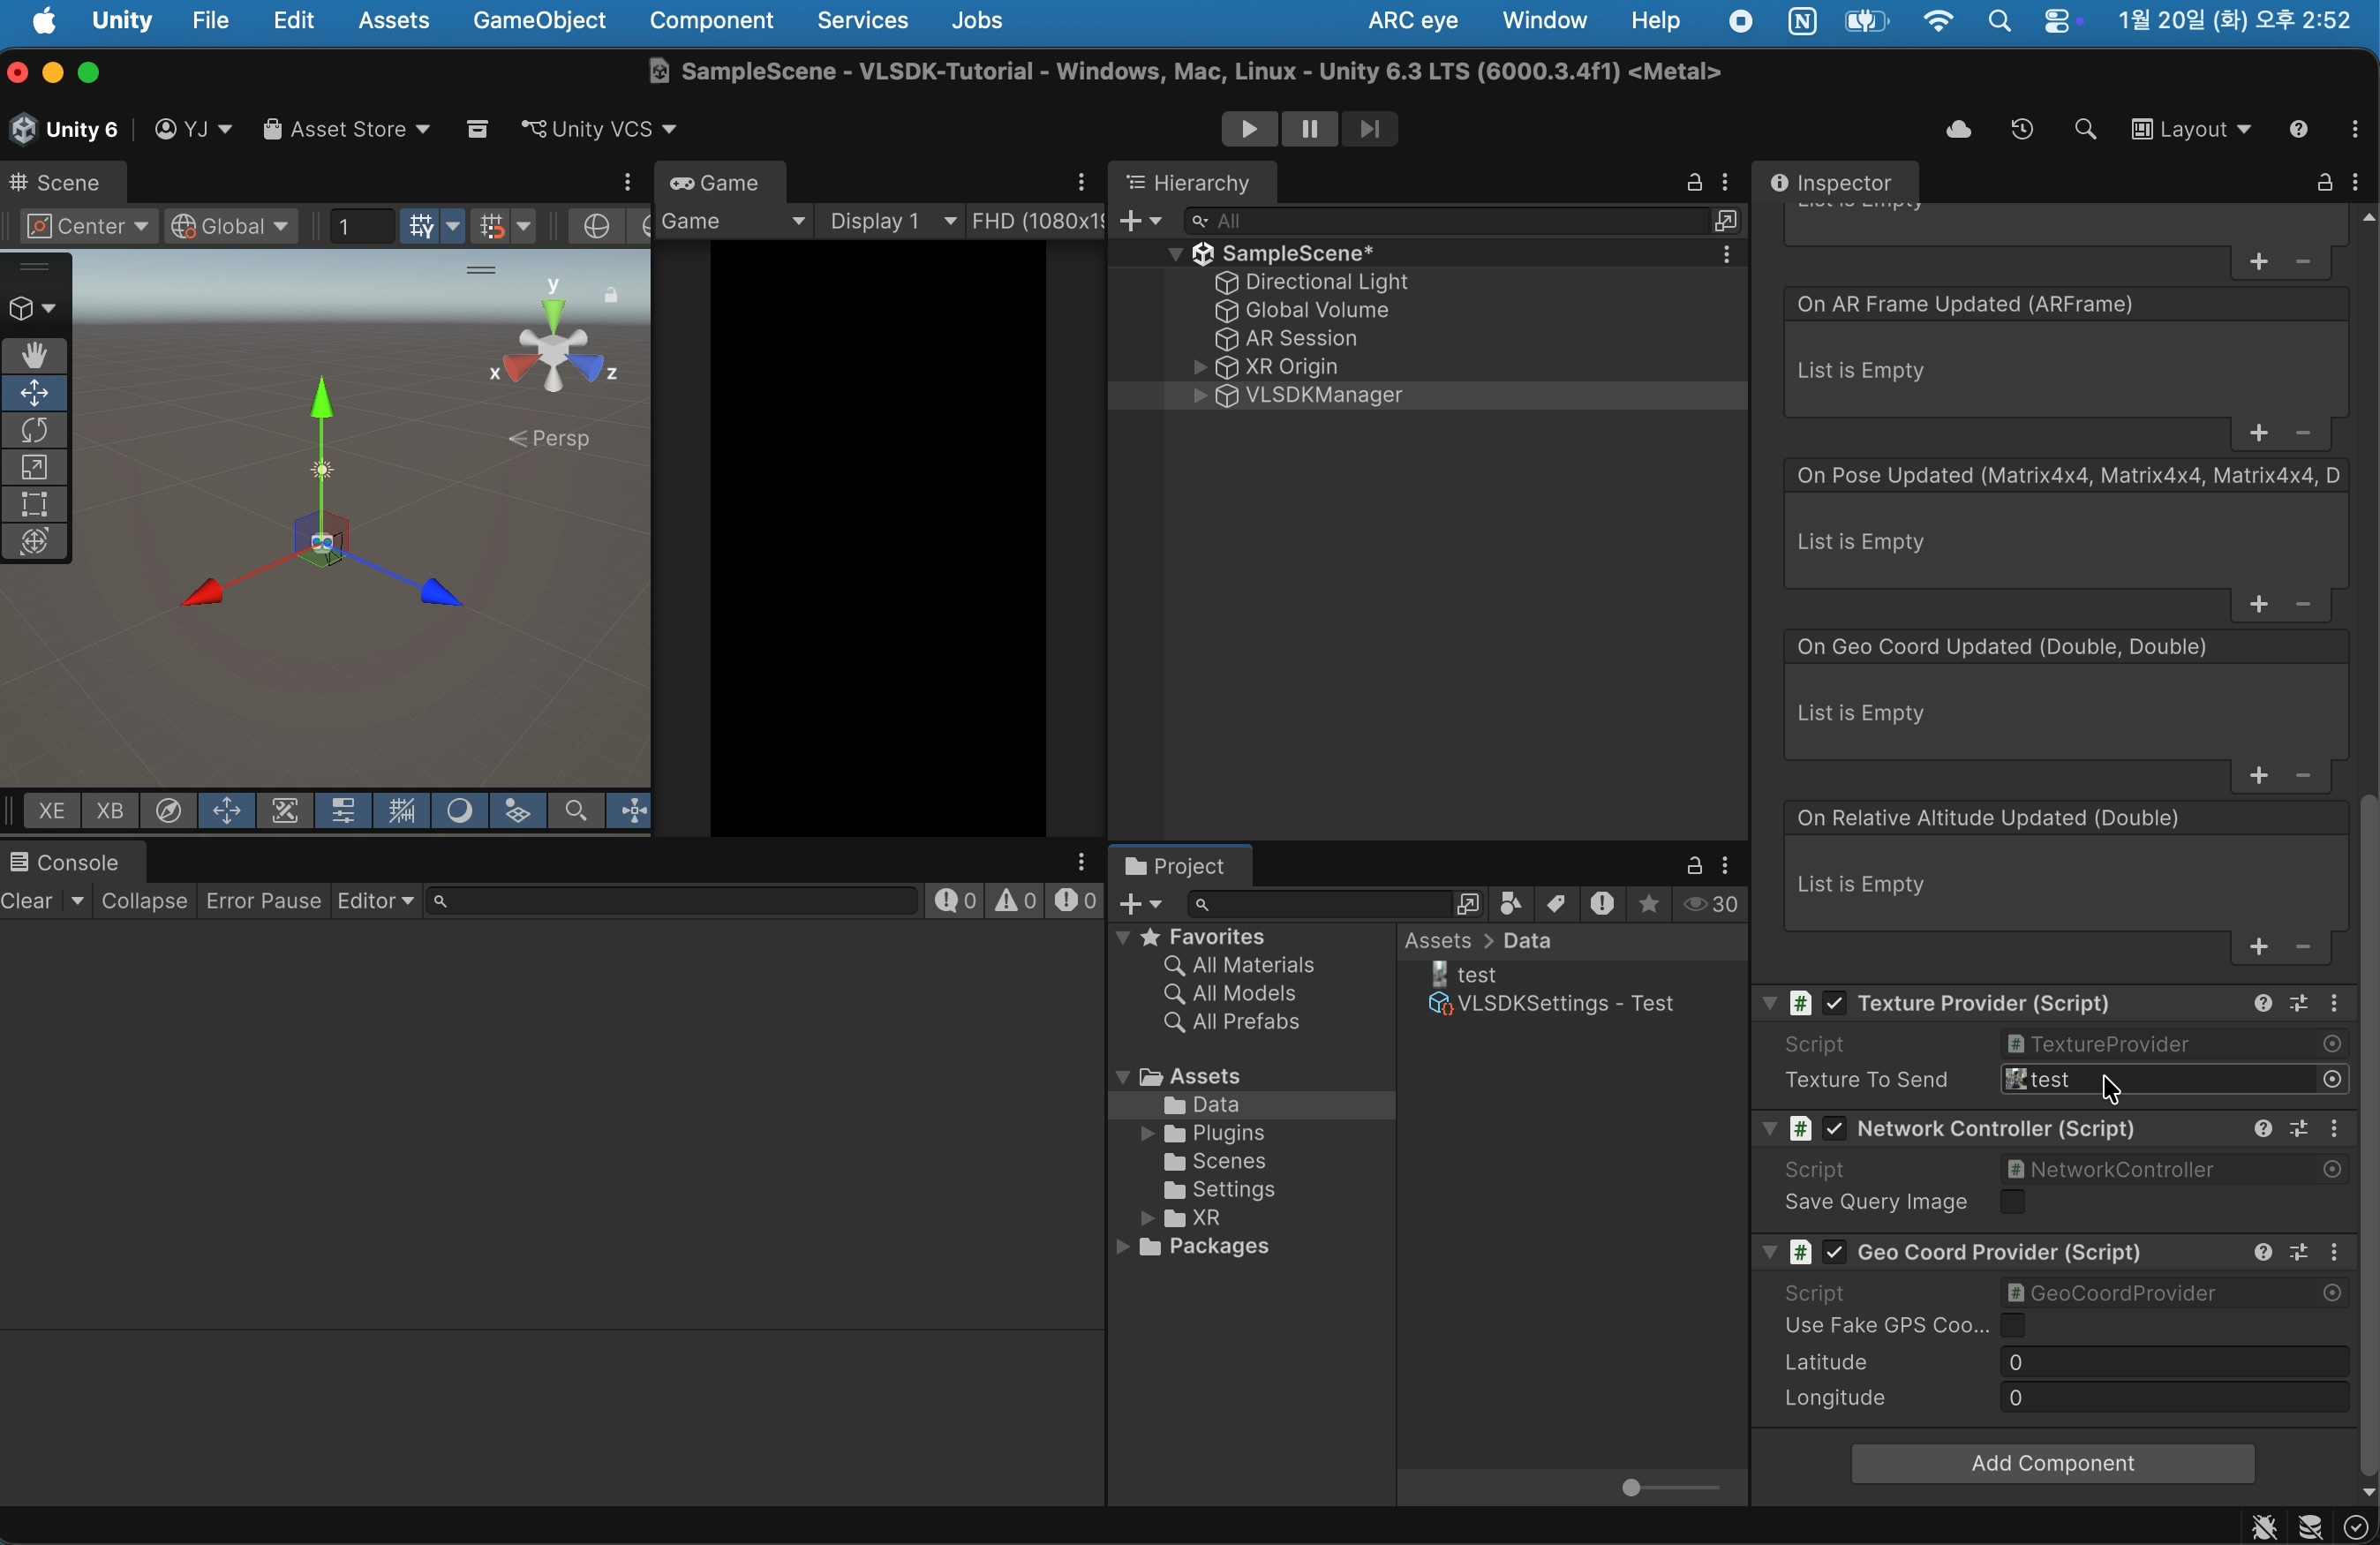Click the Step frame button
This screenshot has width=2380, height=1545.
1370,130
